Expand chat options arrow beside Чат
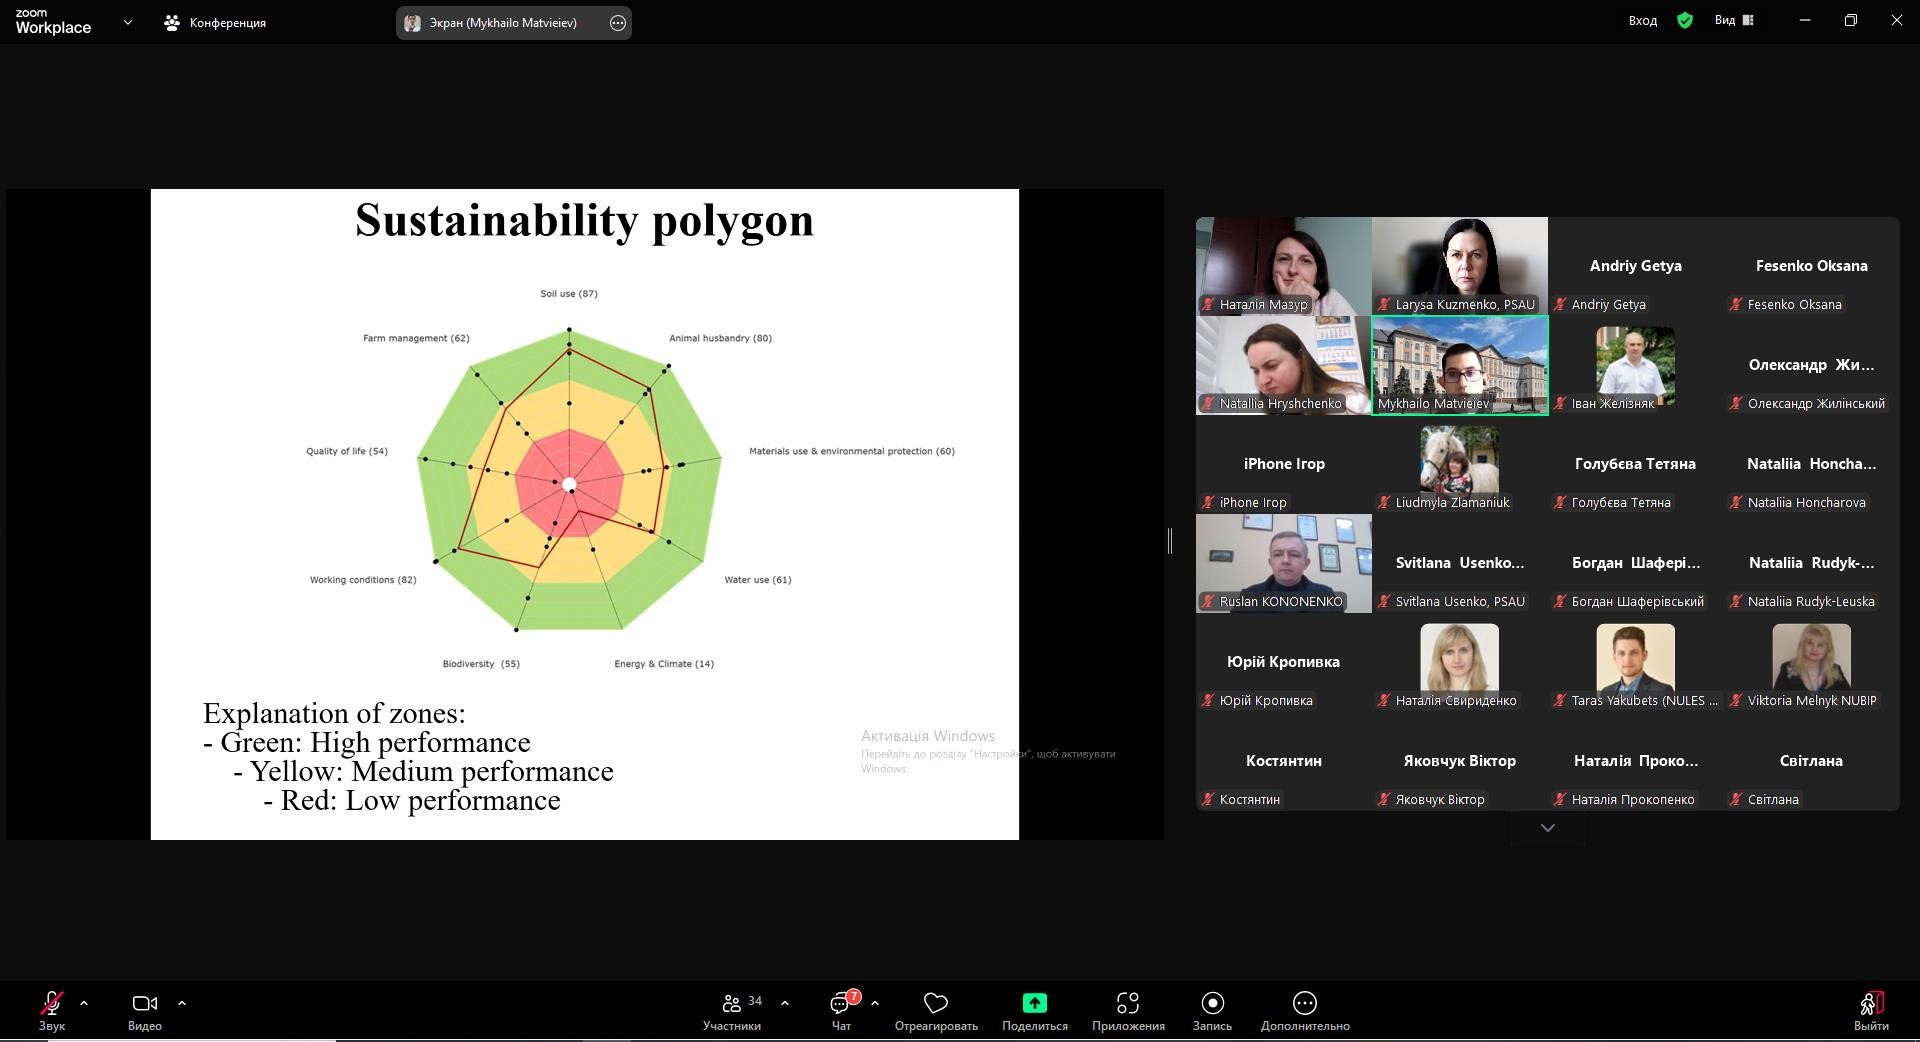Image resolution: width=1920 pixels, height=1042 pixels. pos(875,1002)
